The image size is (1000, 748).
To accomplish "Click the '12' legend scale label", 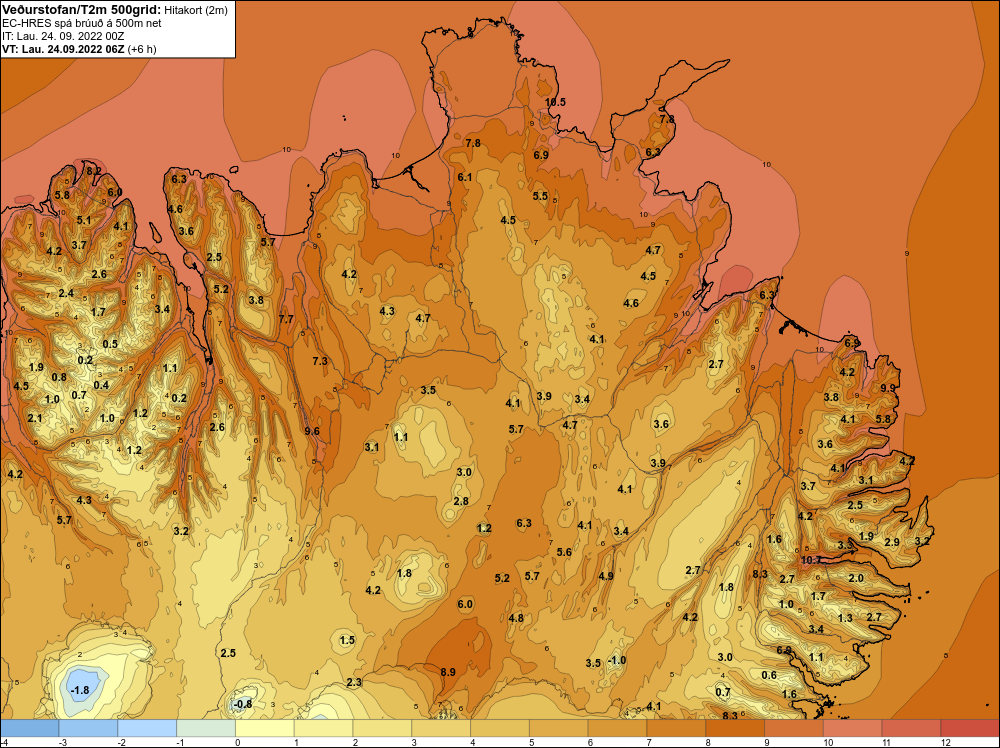I will [x=946, y=742].
